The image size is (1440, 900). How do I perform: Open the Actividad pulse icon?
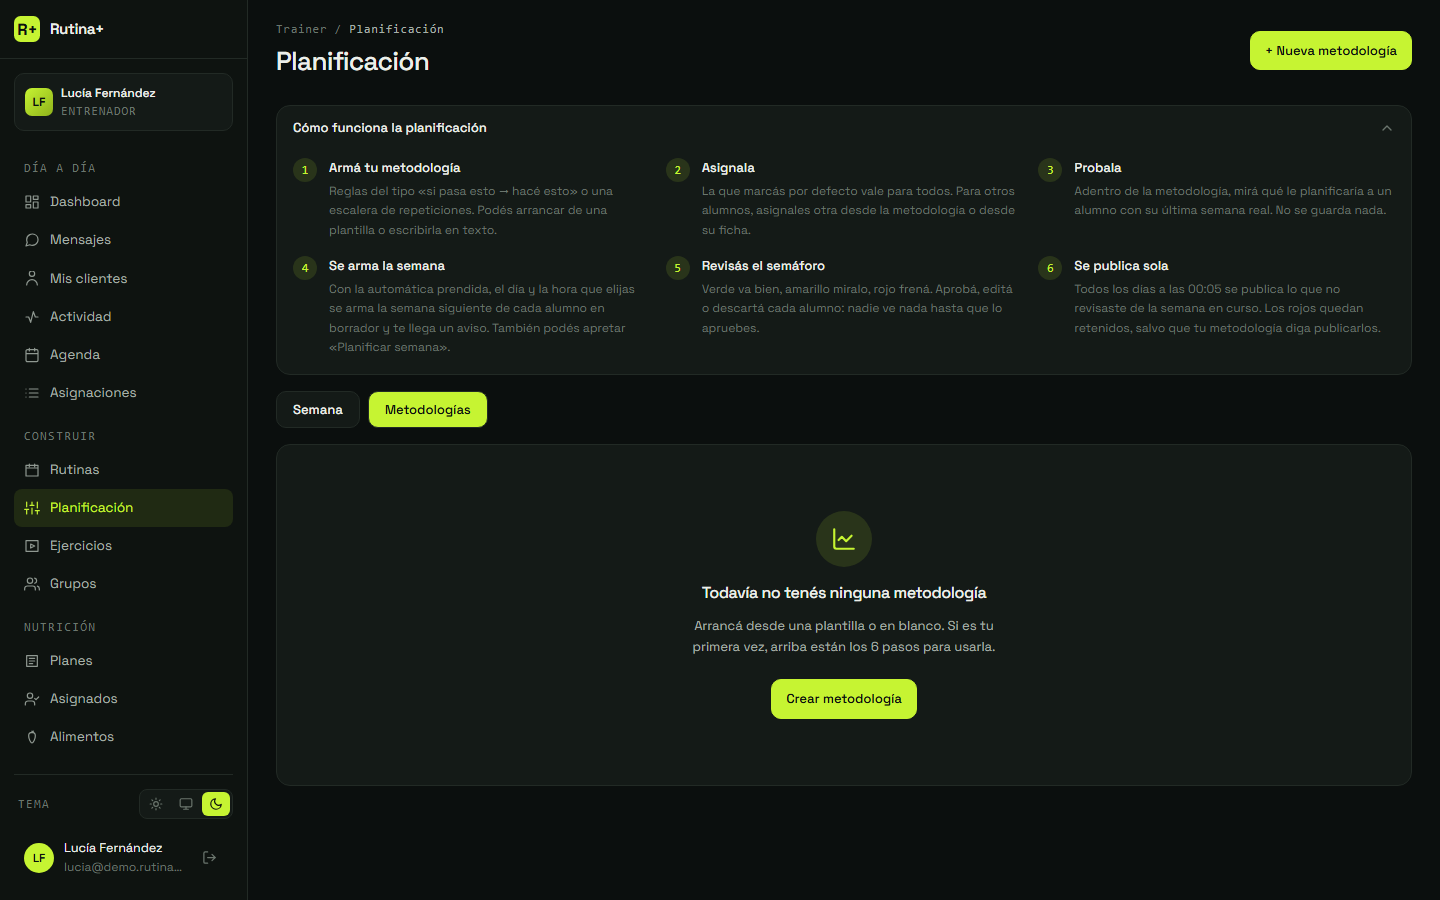tap(32, 317)
